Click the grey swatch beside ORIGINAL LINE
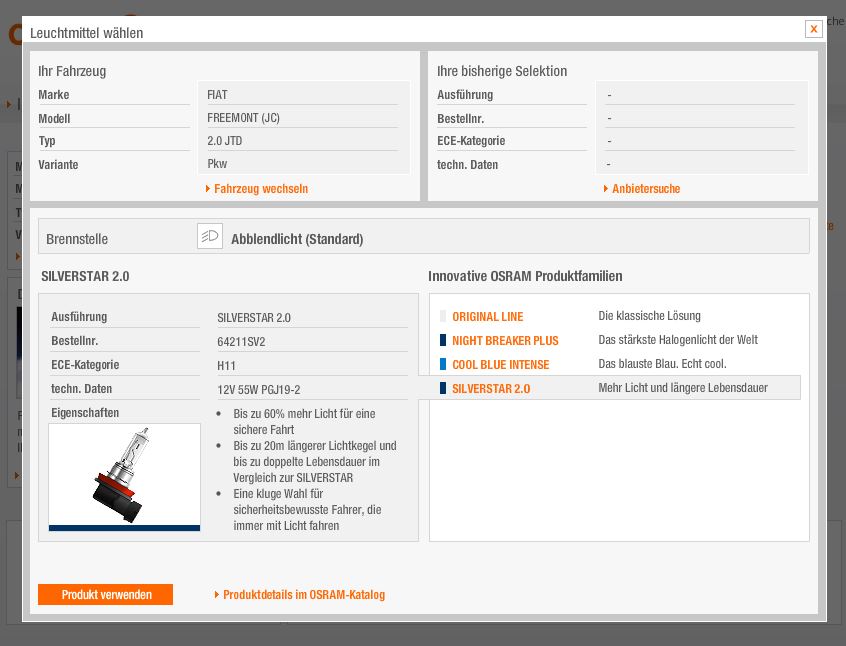 pyautogui.click(x=443, y=317)
